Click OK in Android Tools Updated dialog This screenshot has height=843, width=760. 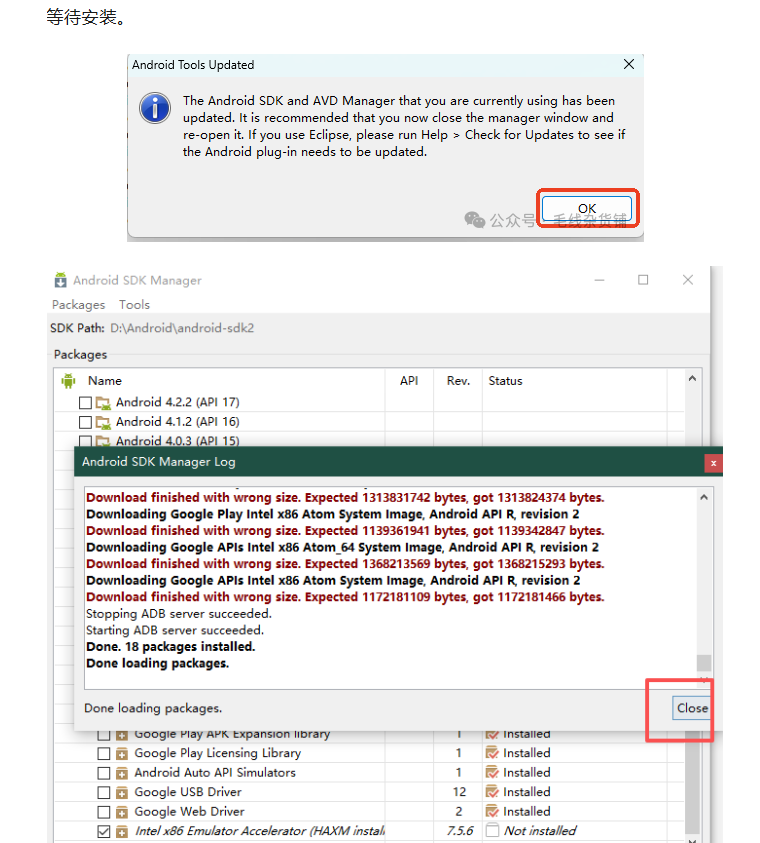tap(586, 209)
